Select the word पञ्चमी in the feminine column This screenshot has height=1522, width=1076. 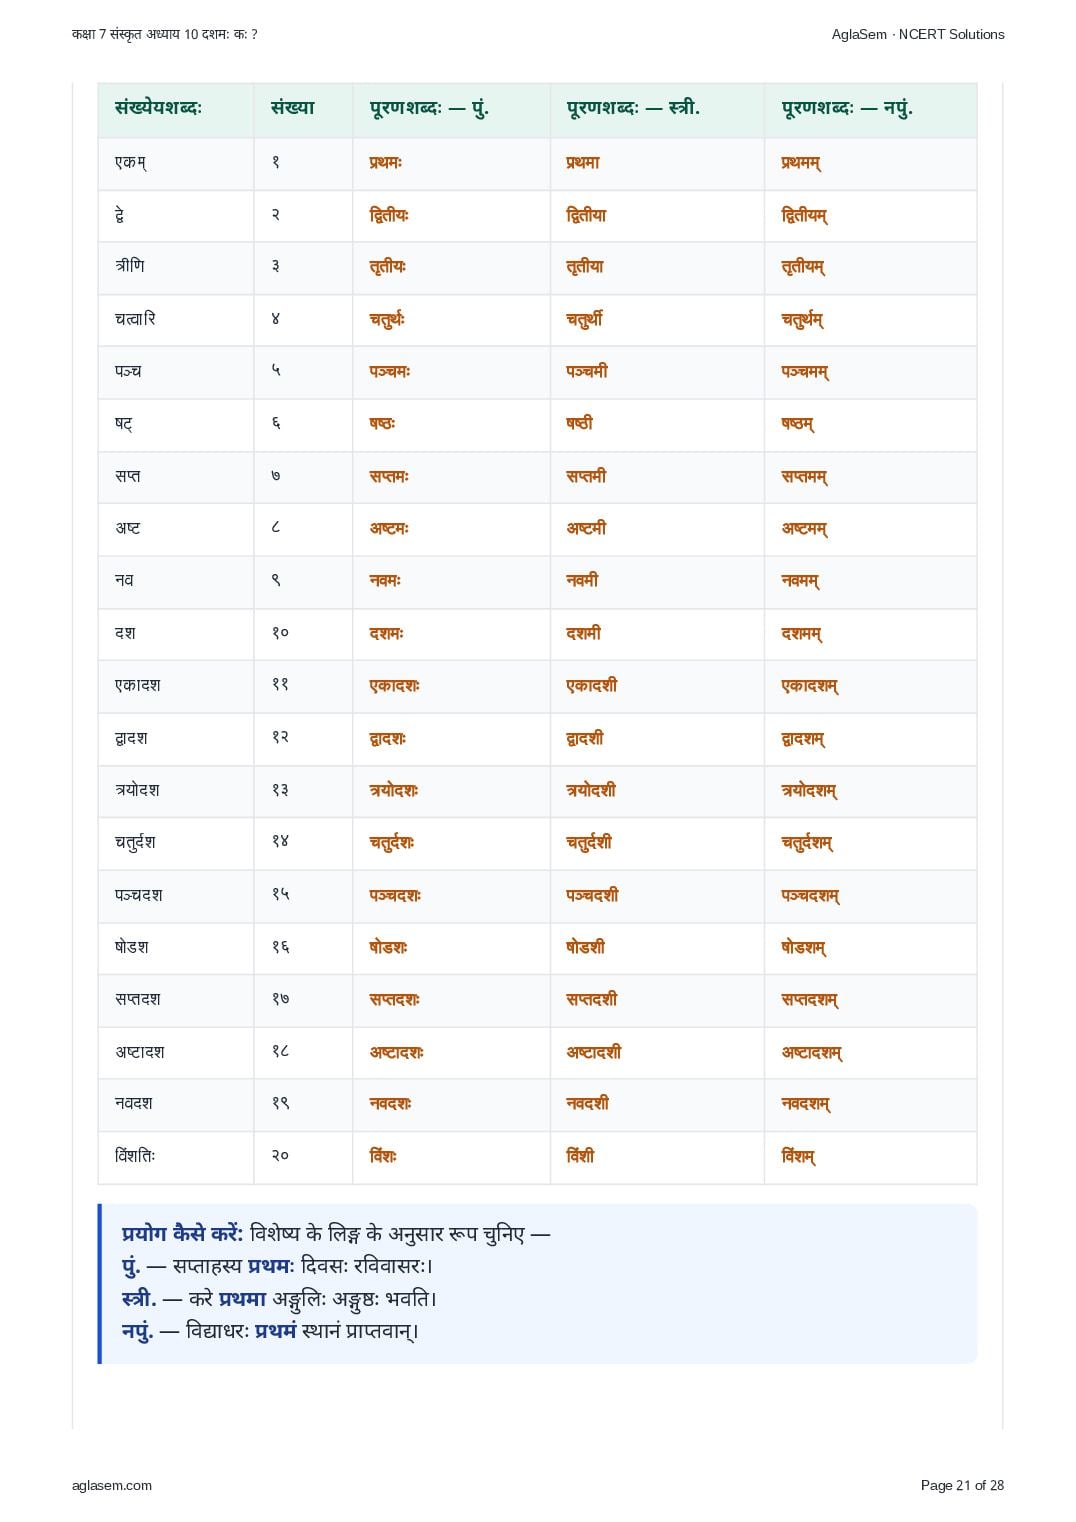click(x=587, y=371)
